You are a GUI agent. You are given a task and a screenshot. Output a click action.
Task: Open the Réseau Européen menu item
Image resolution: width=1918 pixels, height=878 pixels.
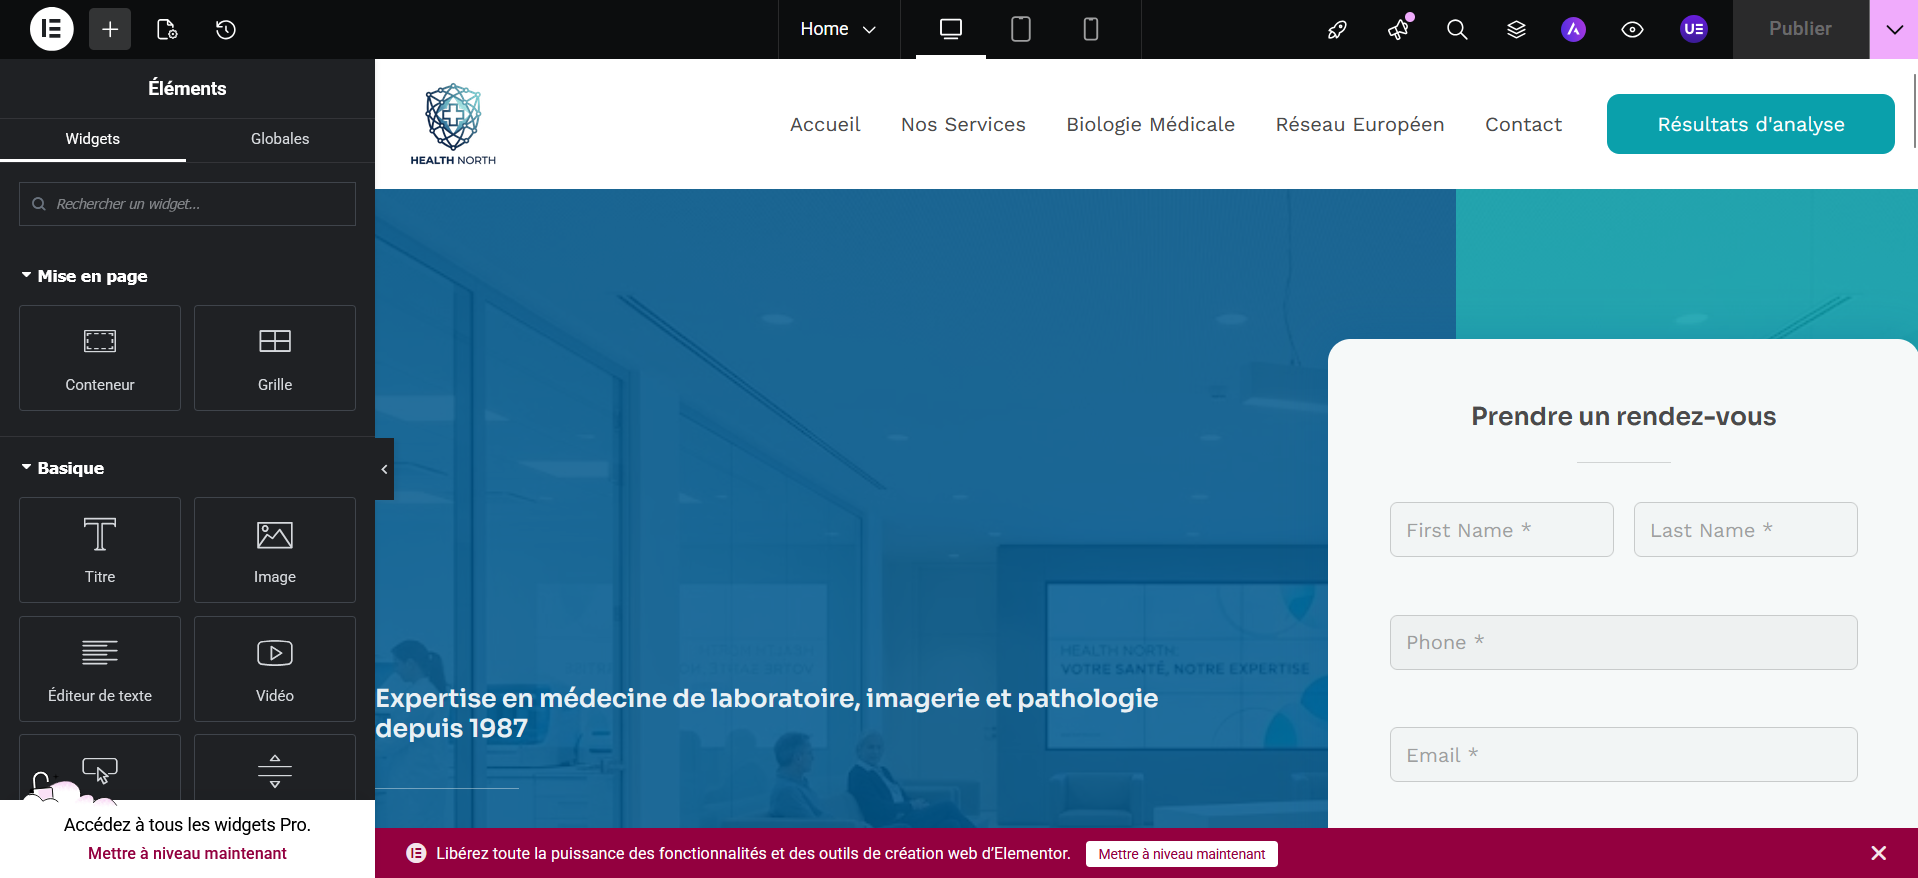point(1360,124)
